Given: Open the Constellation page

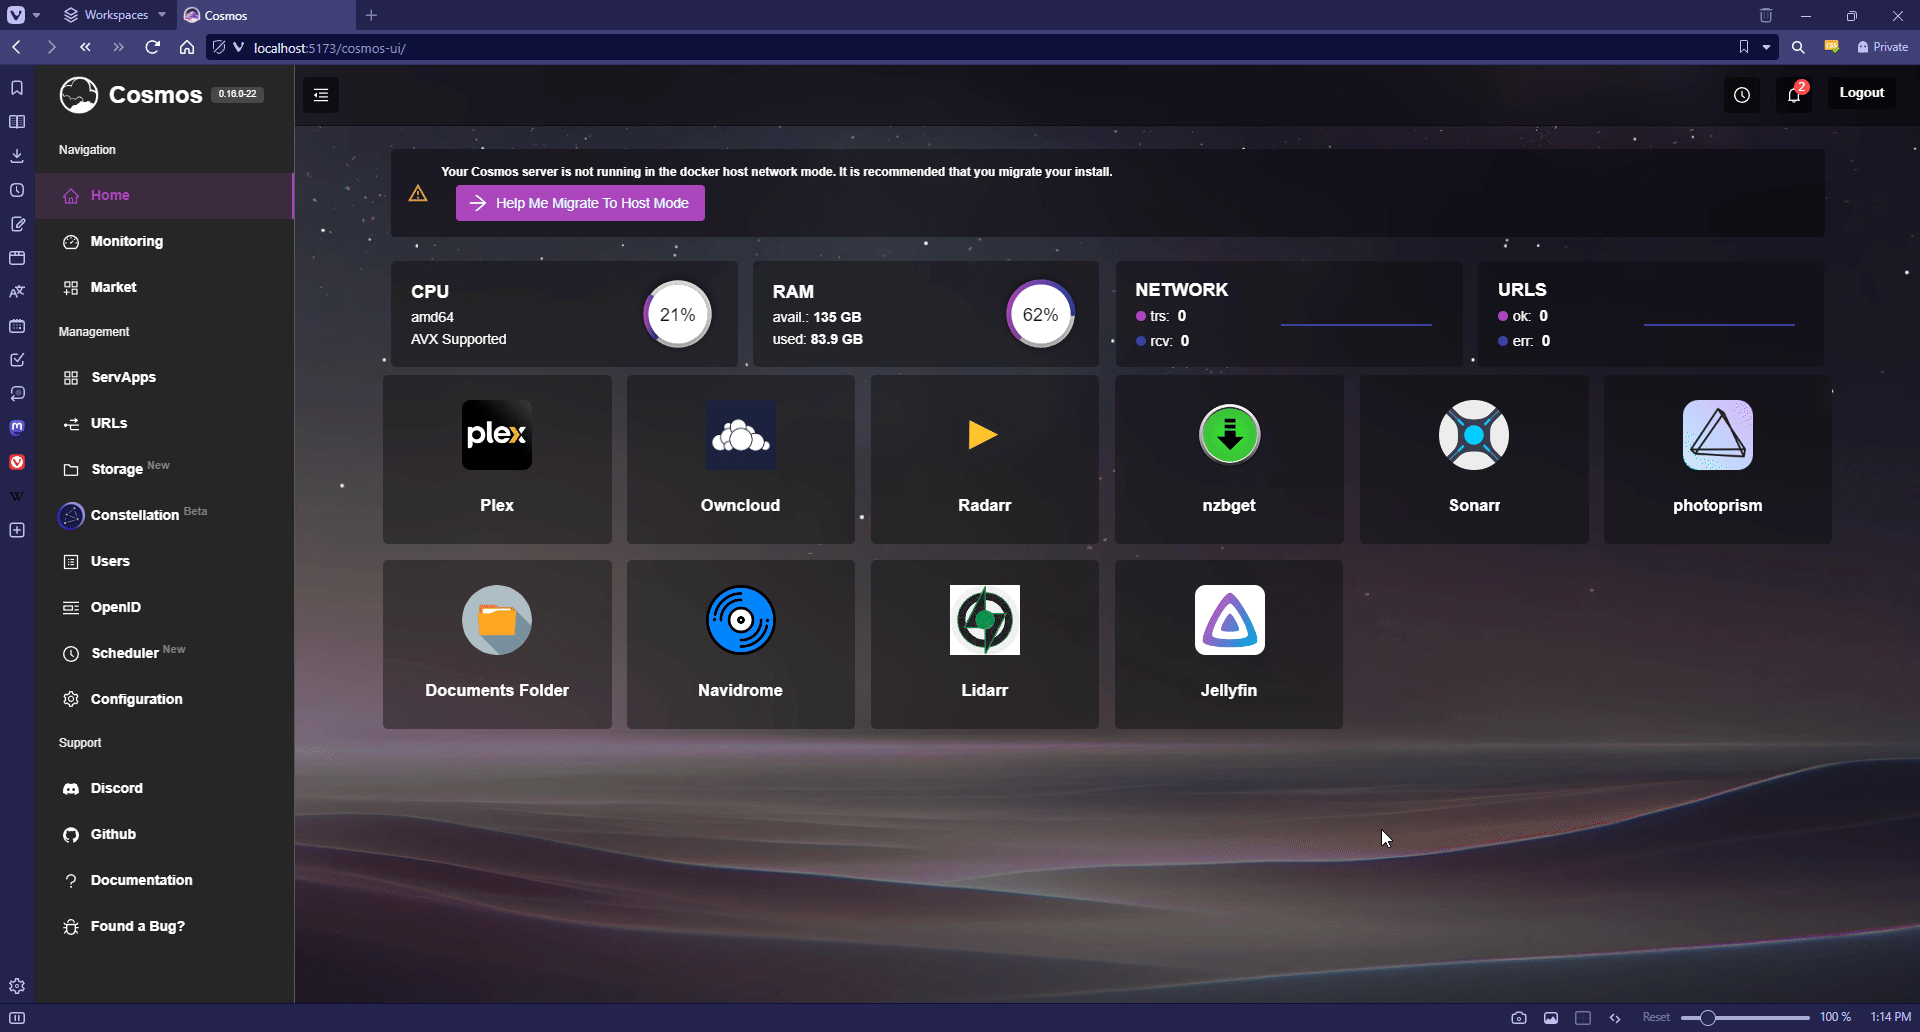Looking at the screenshot, I should pos(165,515).
